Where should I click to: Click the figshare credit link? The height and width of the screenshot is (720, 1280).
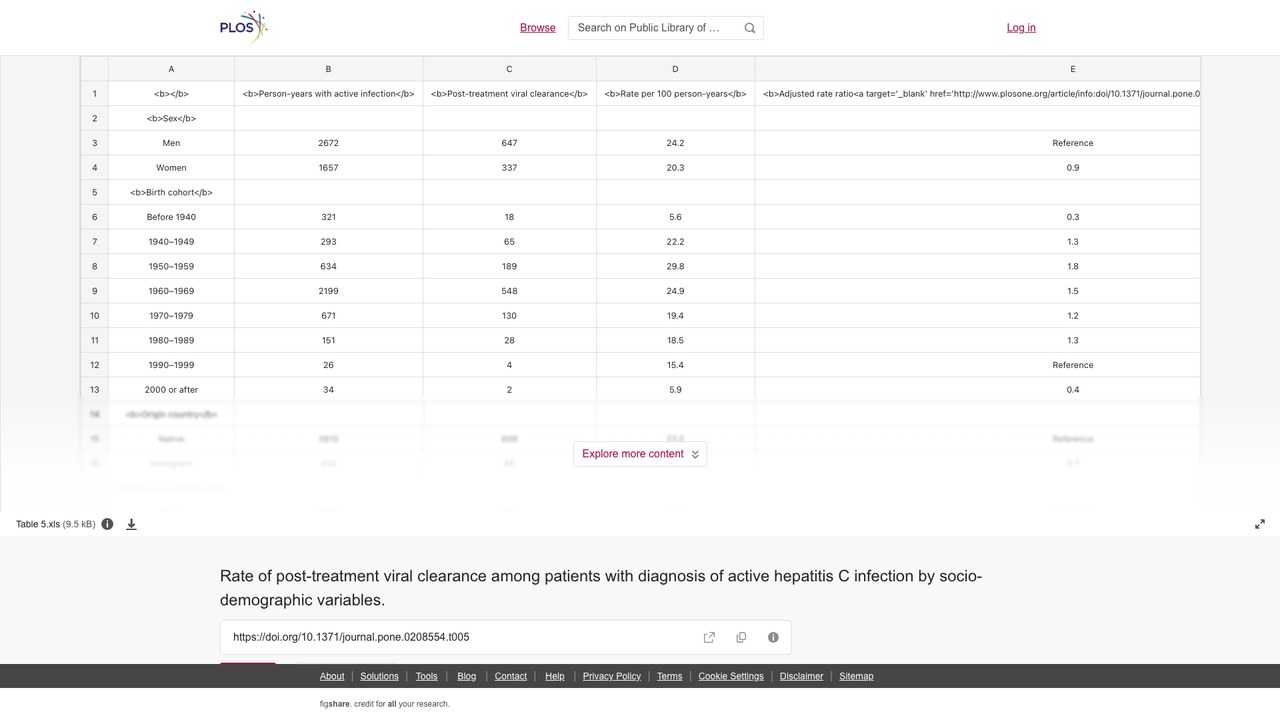pos(384,704)
